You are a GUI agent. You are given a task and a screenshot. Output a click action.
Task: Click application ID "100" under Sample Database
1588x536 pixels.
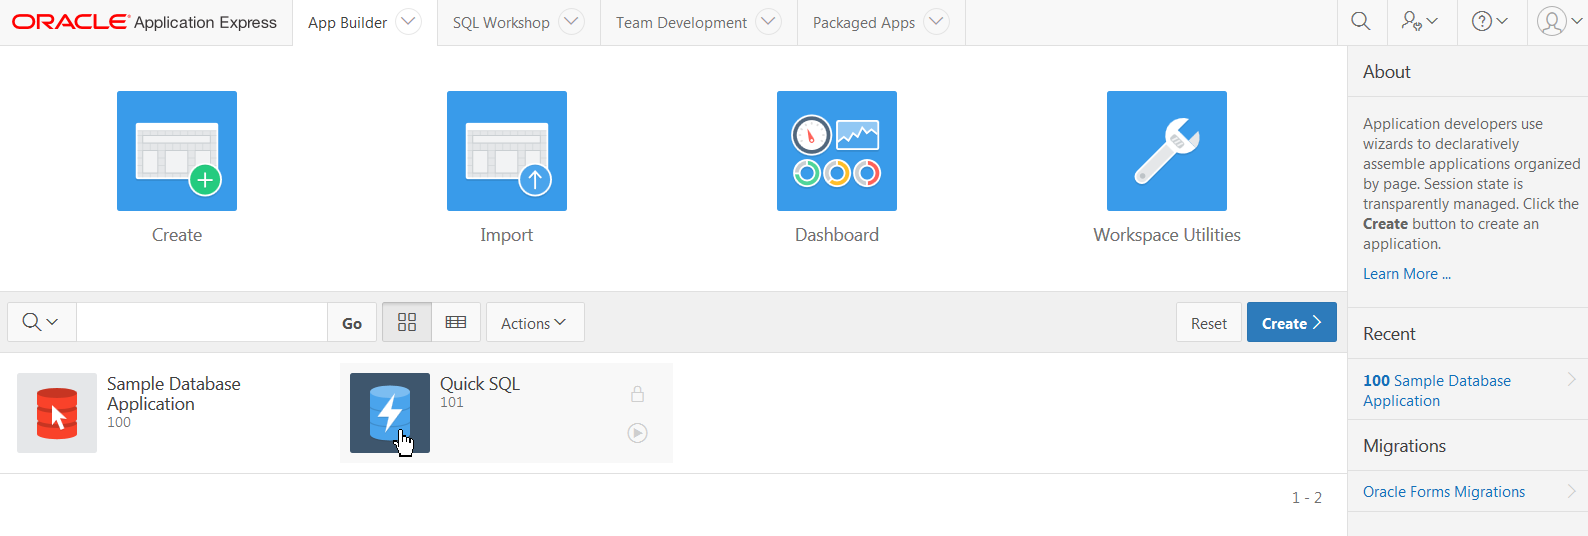click(x=119, y=422)
